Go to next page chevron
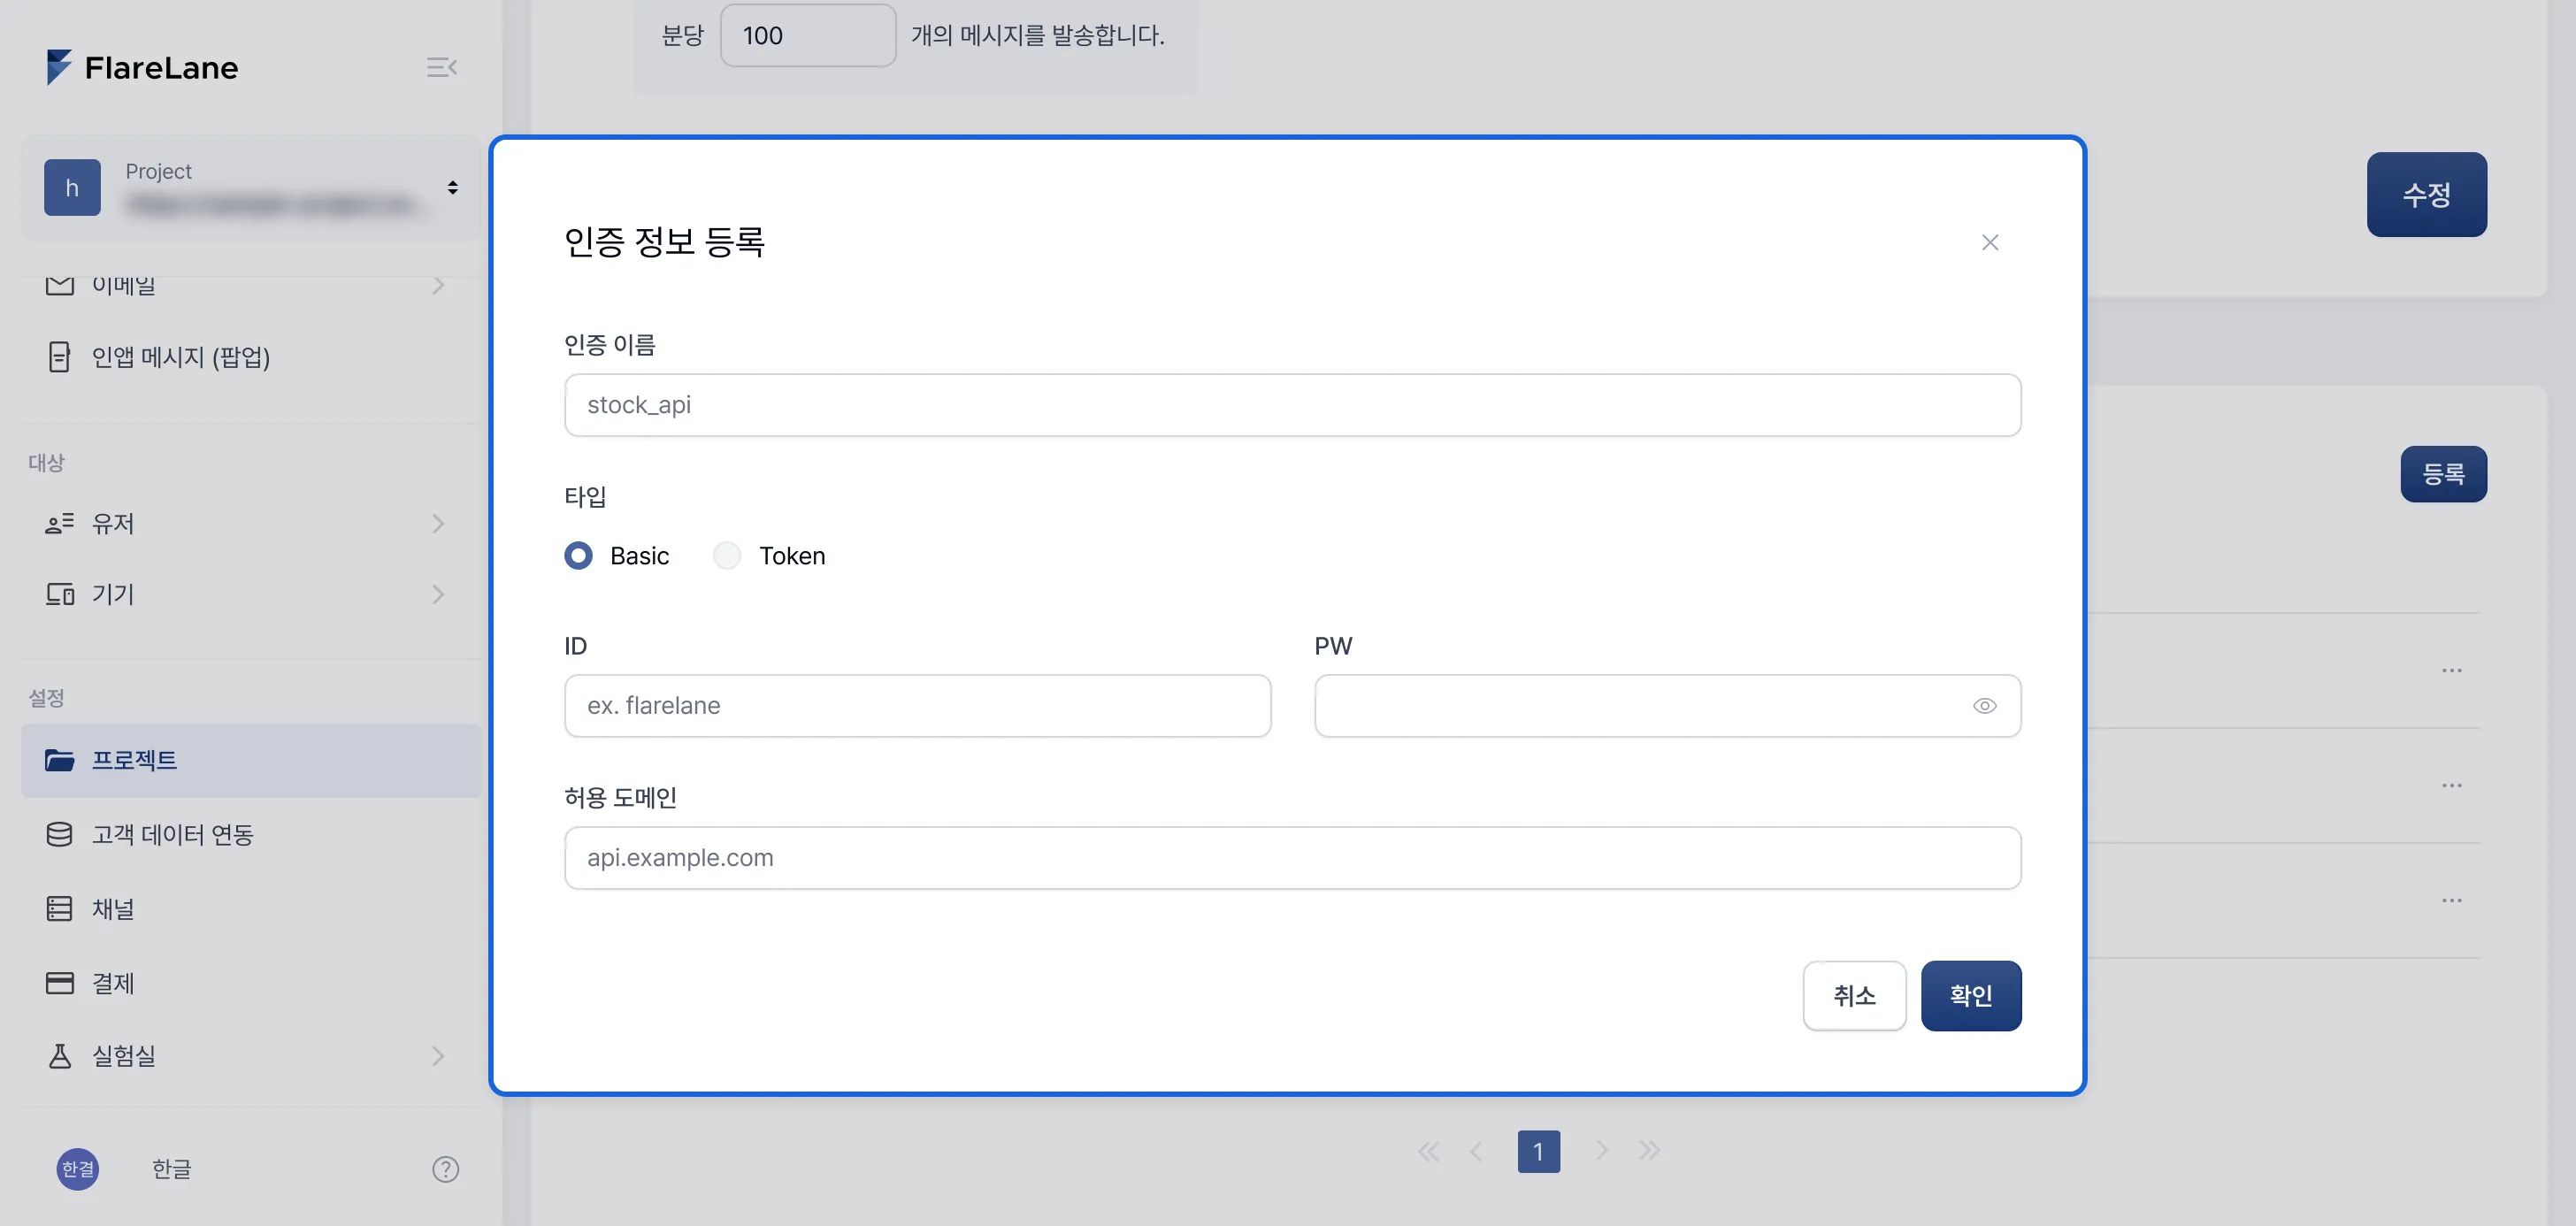 point(1601,1151)
